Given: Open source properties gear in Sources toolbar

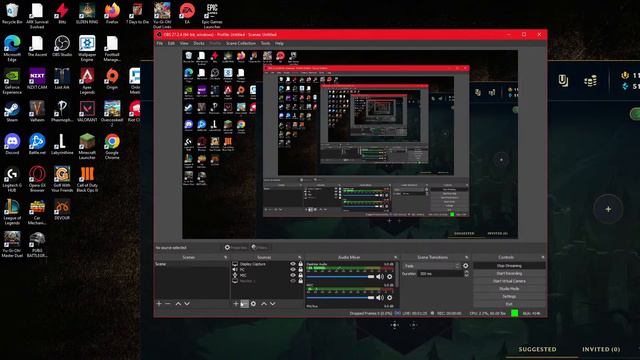Looking at the screenshot, I should click(253, 304).
